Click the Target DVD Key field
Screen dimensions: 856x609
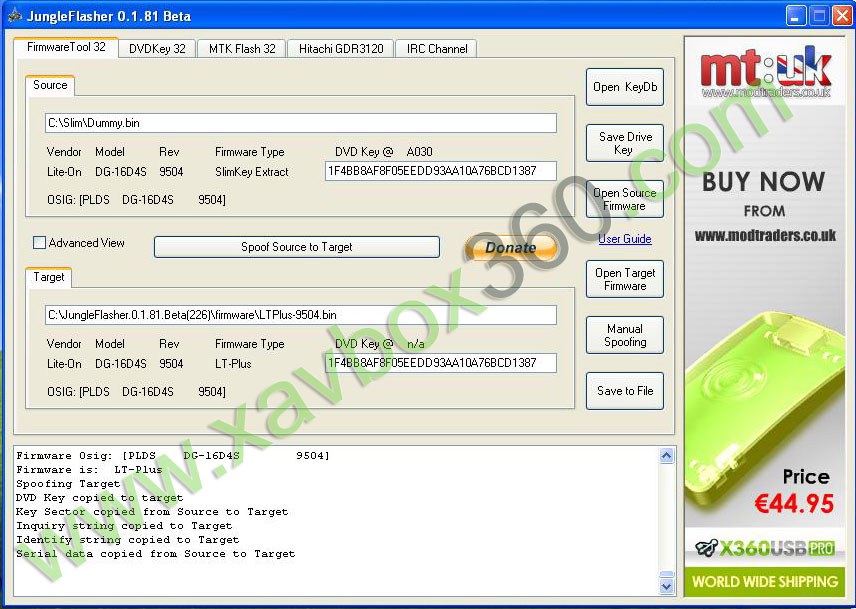pyautogui.click(x=441, y=363)
